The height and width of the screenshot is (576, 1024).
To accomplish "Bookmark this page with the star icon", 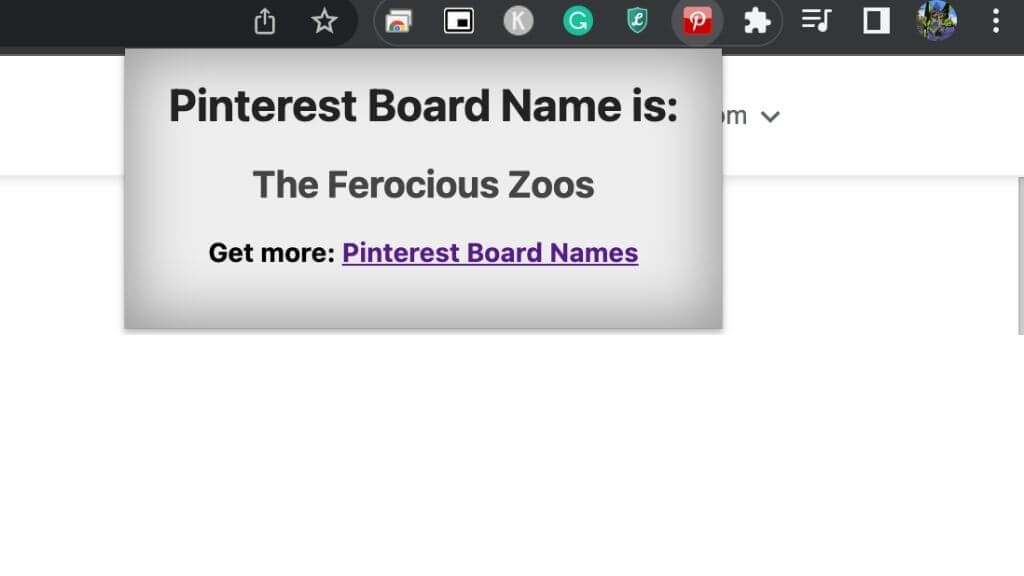I will 324,21.
